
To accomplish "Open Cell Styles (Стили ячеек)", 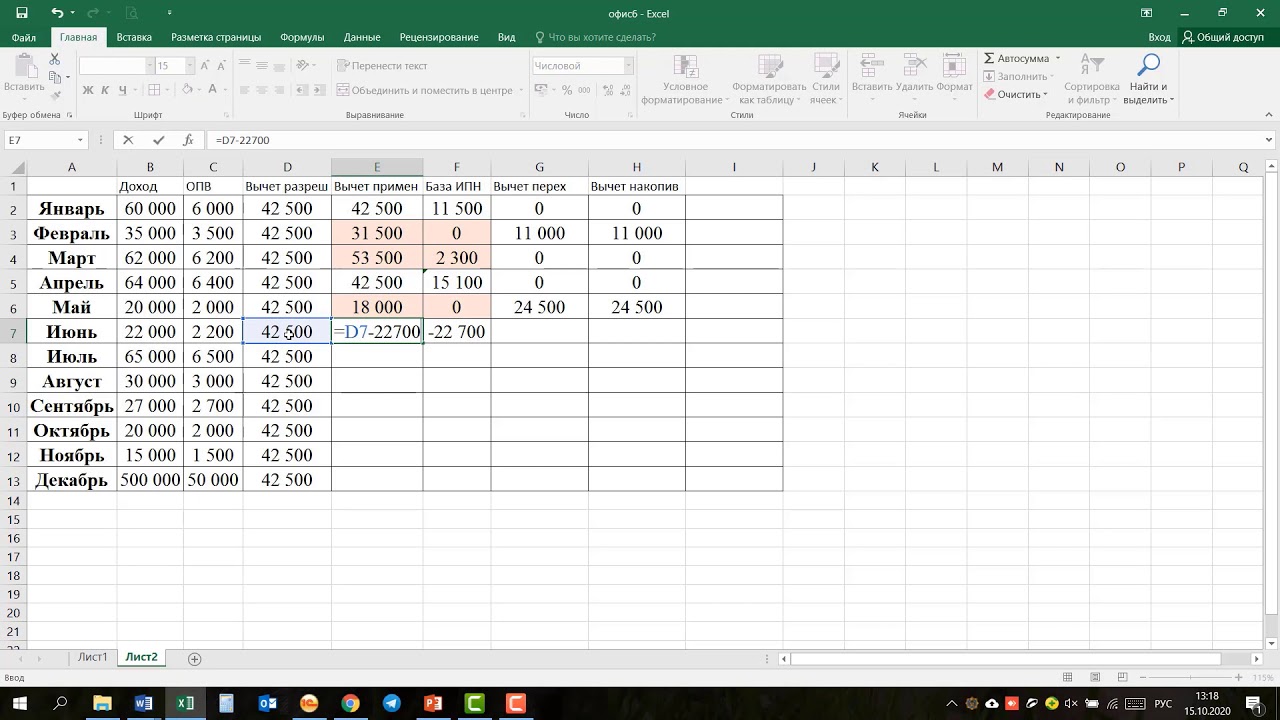I will point(825,80).
